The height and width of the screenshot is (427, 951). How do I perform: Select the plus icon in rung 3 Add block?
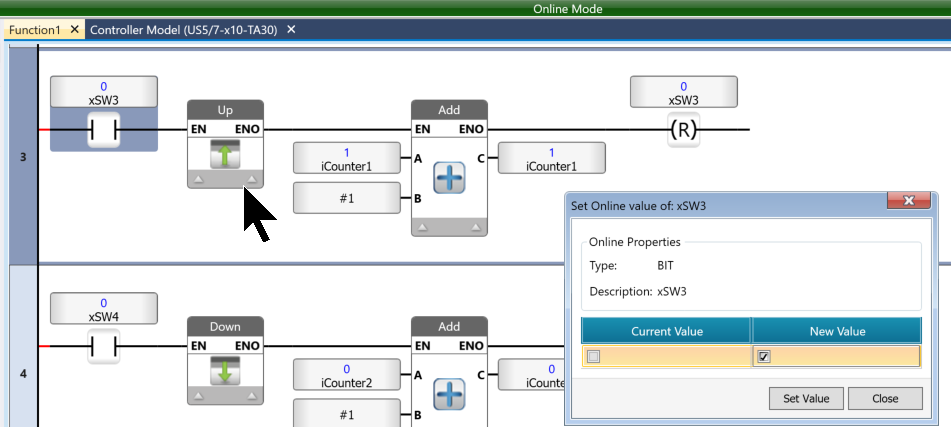pos(449,178)
